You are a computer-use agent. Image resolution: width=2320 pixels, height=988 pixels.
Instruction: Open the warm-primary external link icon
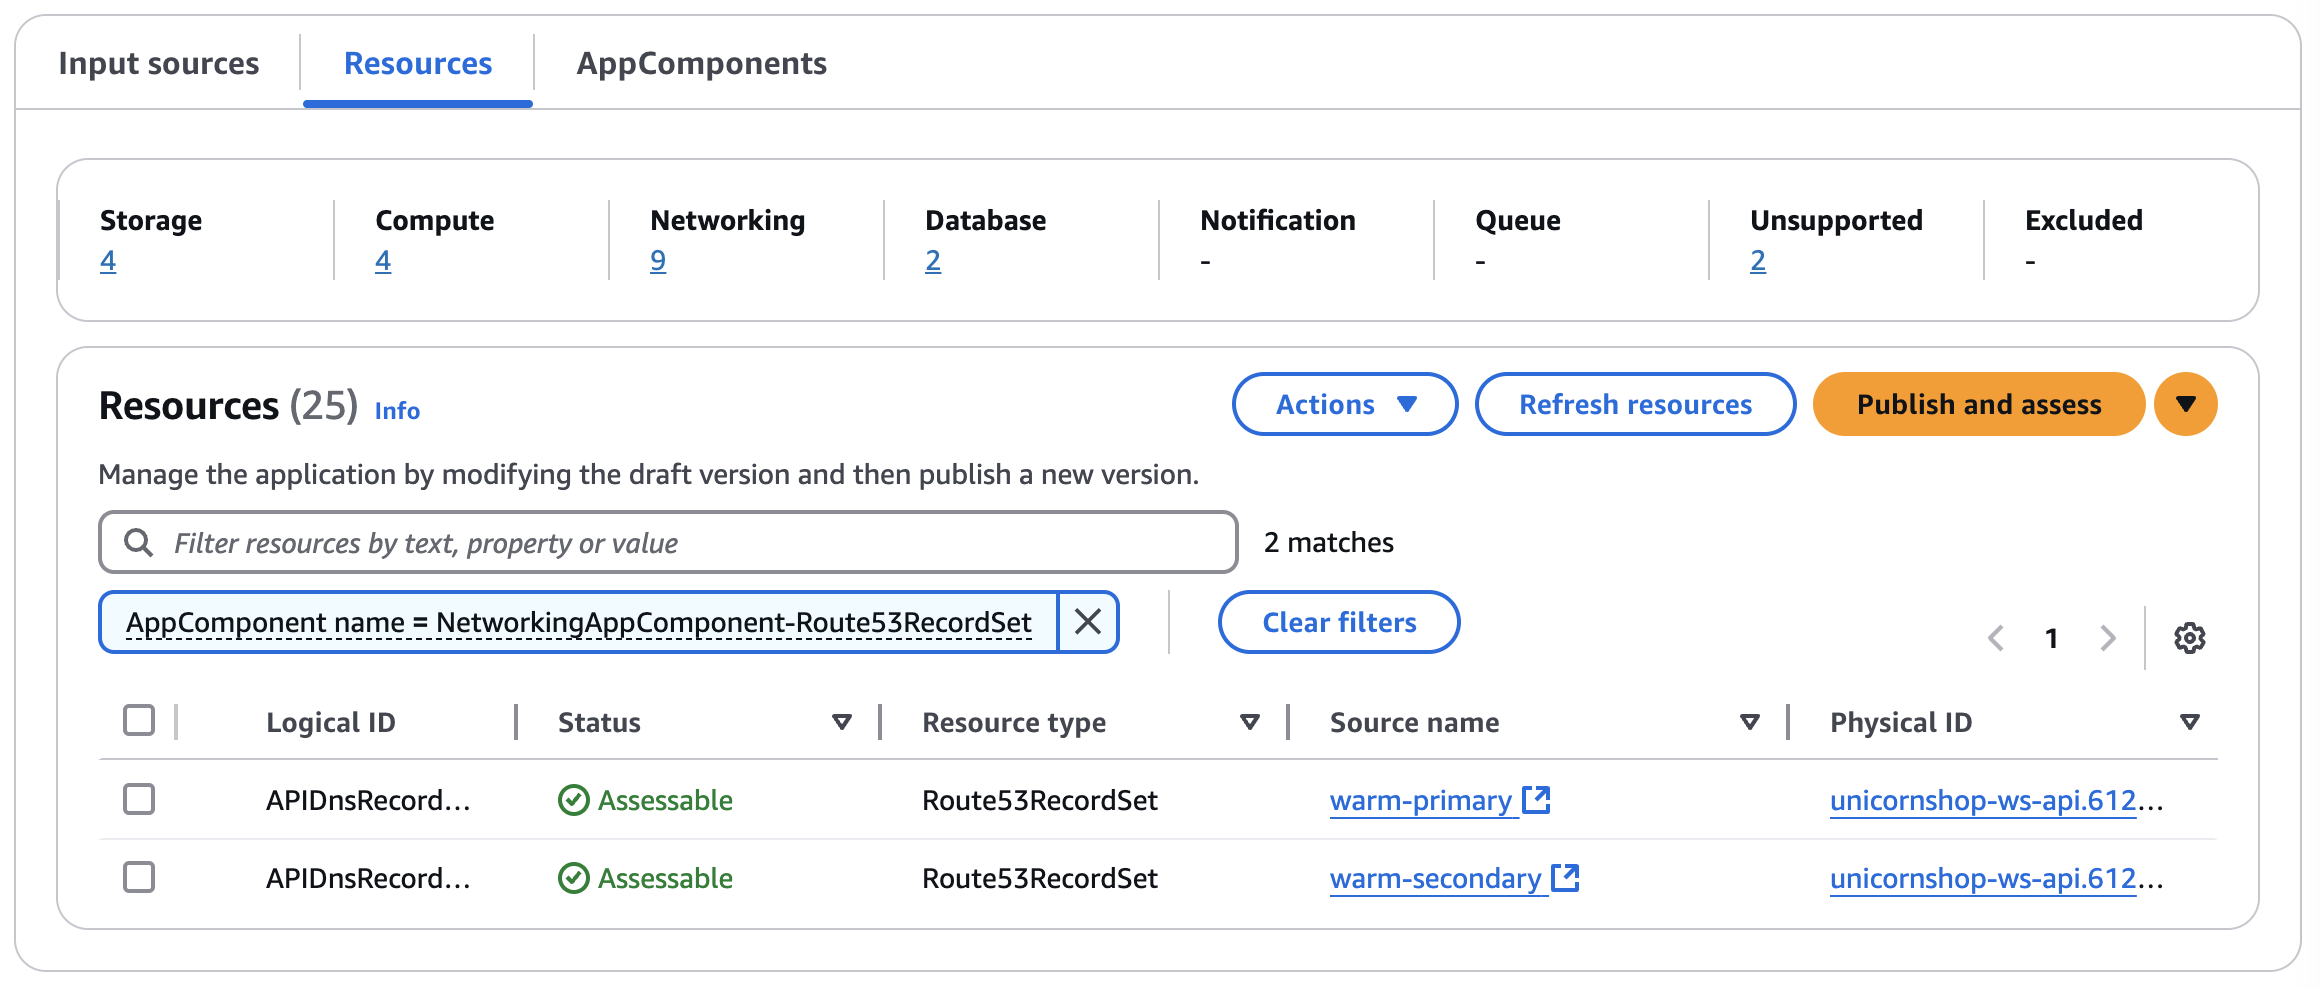1536,799
